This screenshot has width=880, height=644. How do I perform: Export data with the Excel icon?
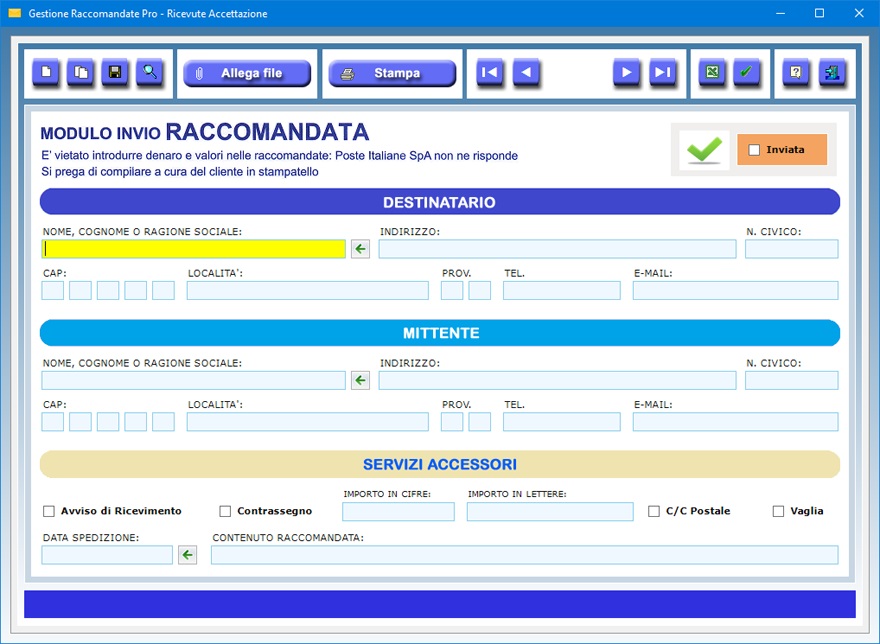[712, 72]
